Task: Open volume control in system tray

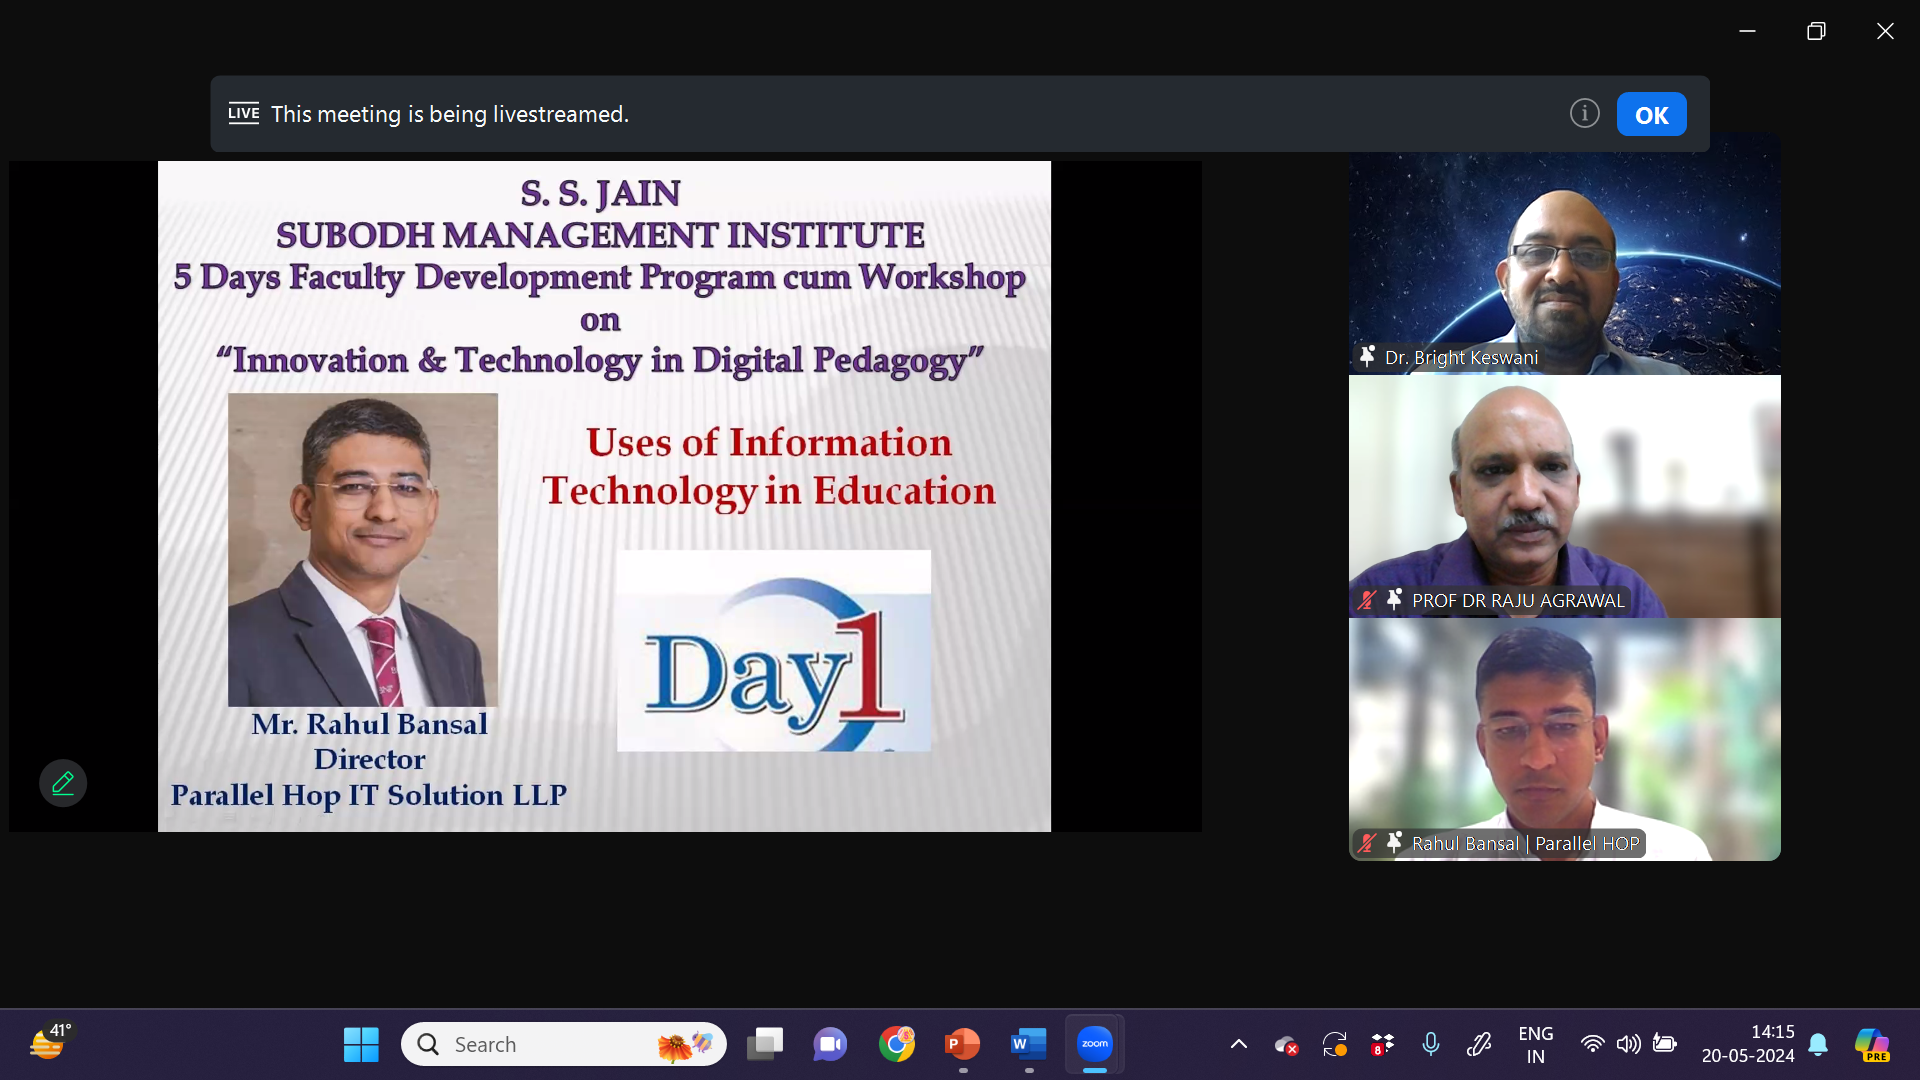Action: [x=1628, y=1044]
